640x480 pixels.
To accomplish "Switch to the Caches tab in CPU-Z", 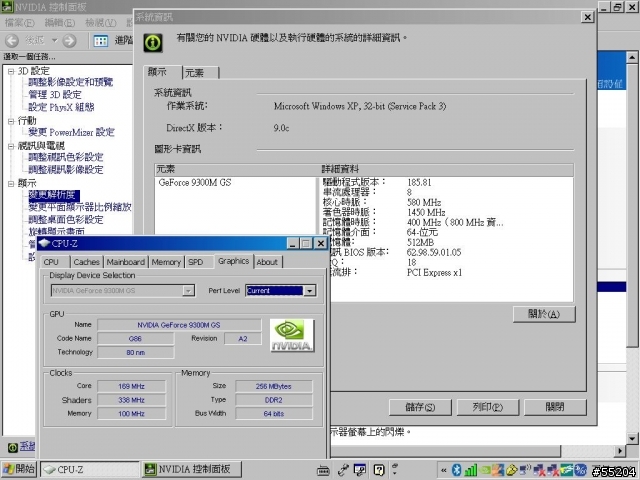I will [87, 262].
